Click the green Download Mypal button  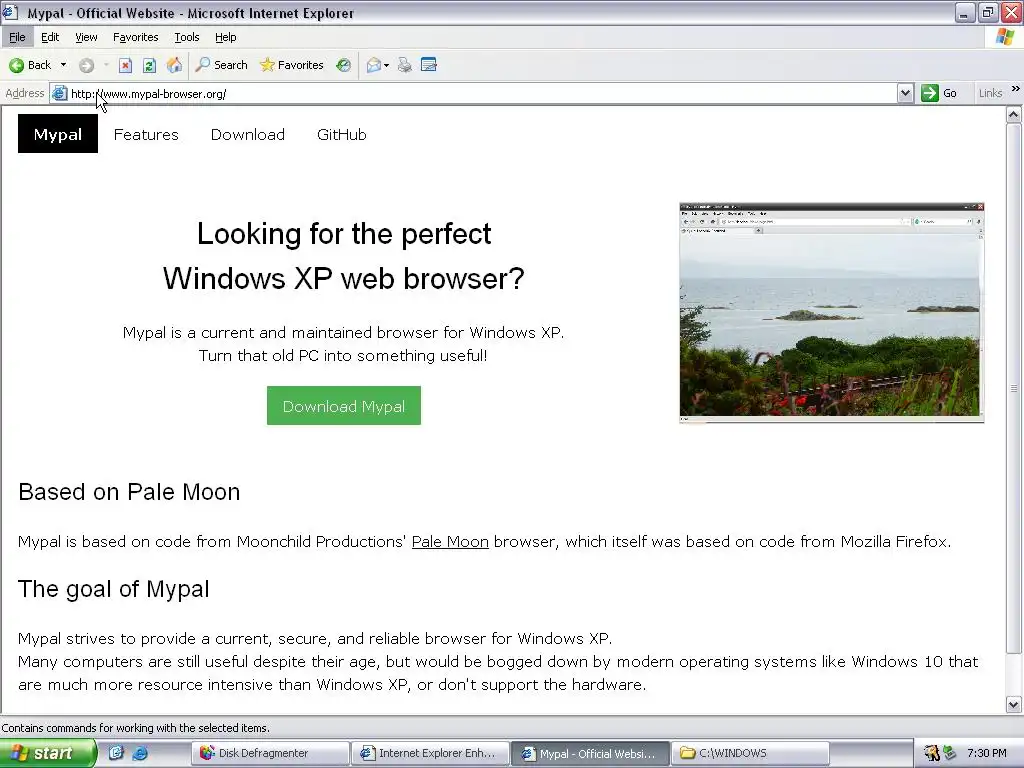coord(344,406)
